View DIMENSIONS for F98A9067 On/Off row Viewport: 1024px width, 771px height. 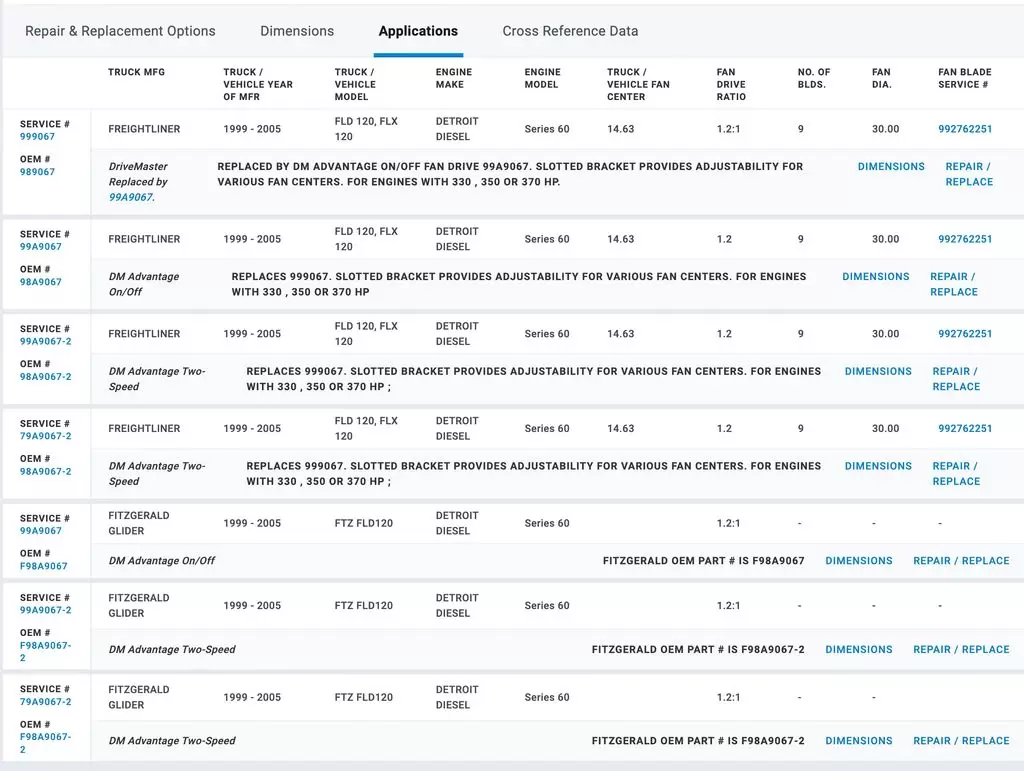click(x=858, y=561)
